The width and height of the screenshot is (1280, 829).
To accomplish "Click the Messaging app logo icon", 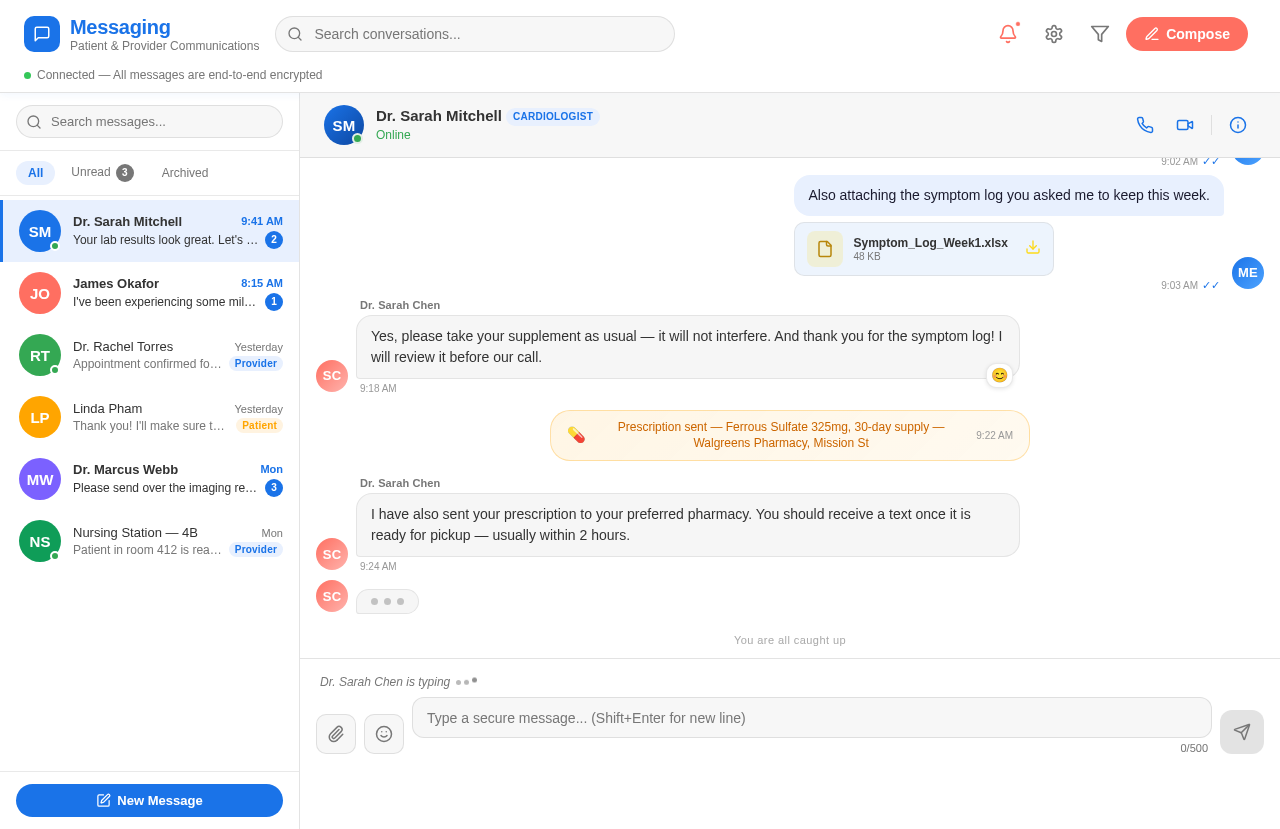I will point(42,34).
